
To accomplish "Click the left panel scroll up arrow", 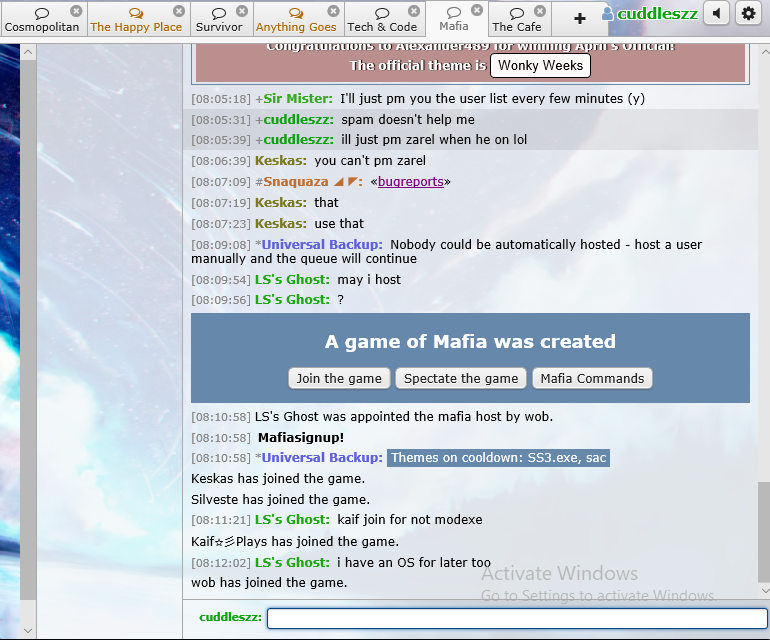I will coord(28,52).
